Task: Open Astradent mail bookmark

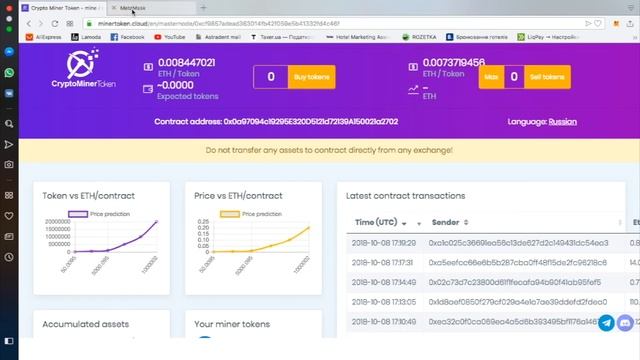Action: [218, 37]
